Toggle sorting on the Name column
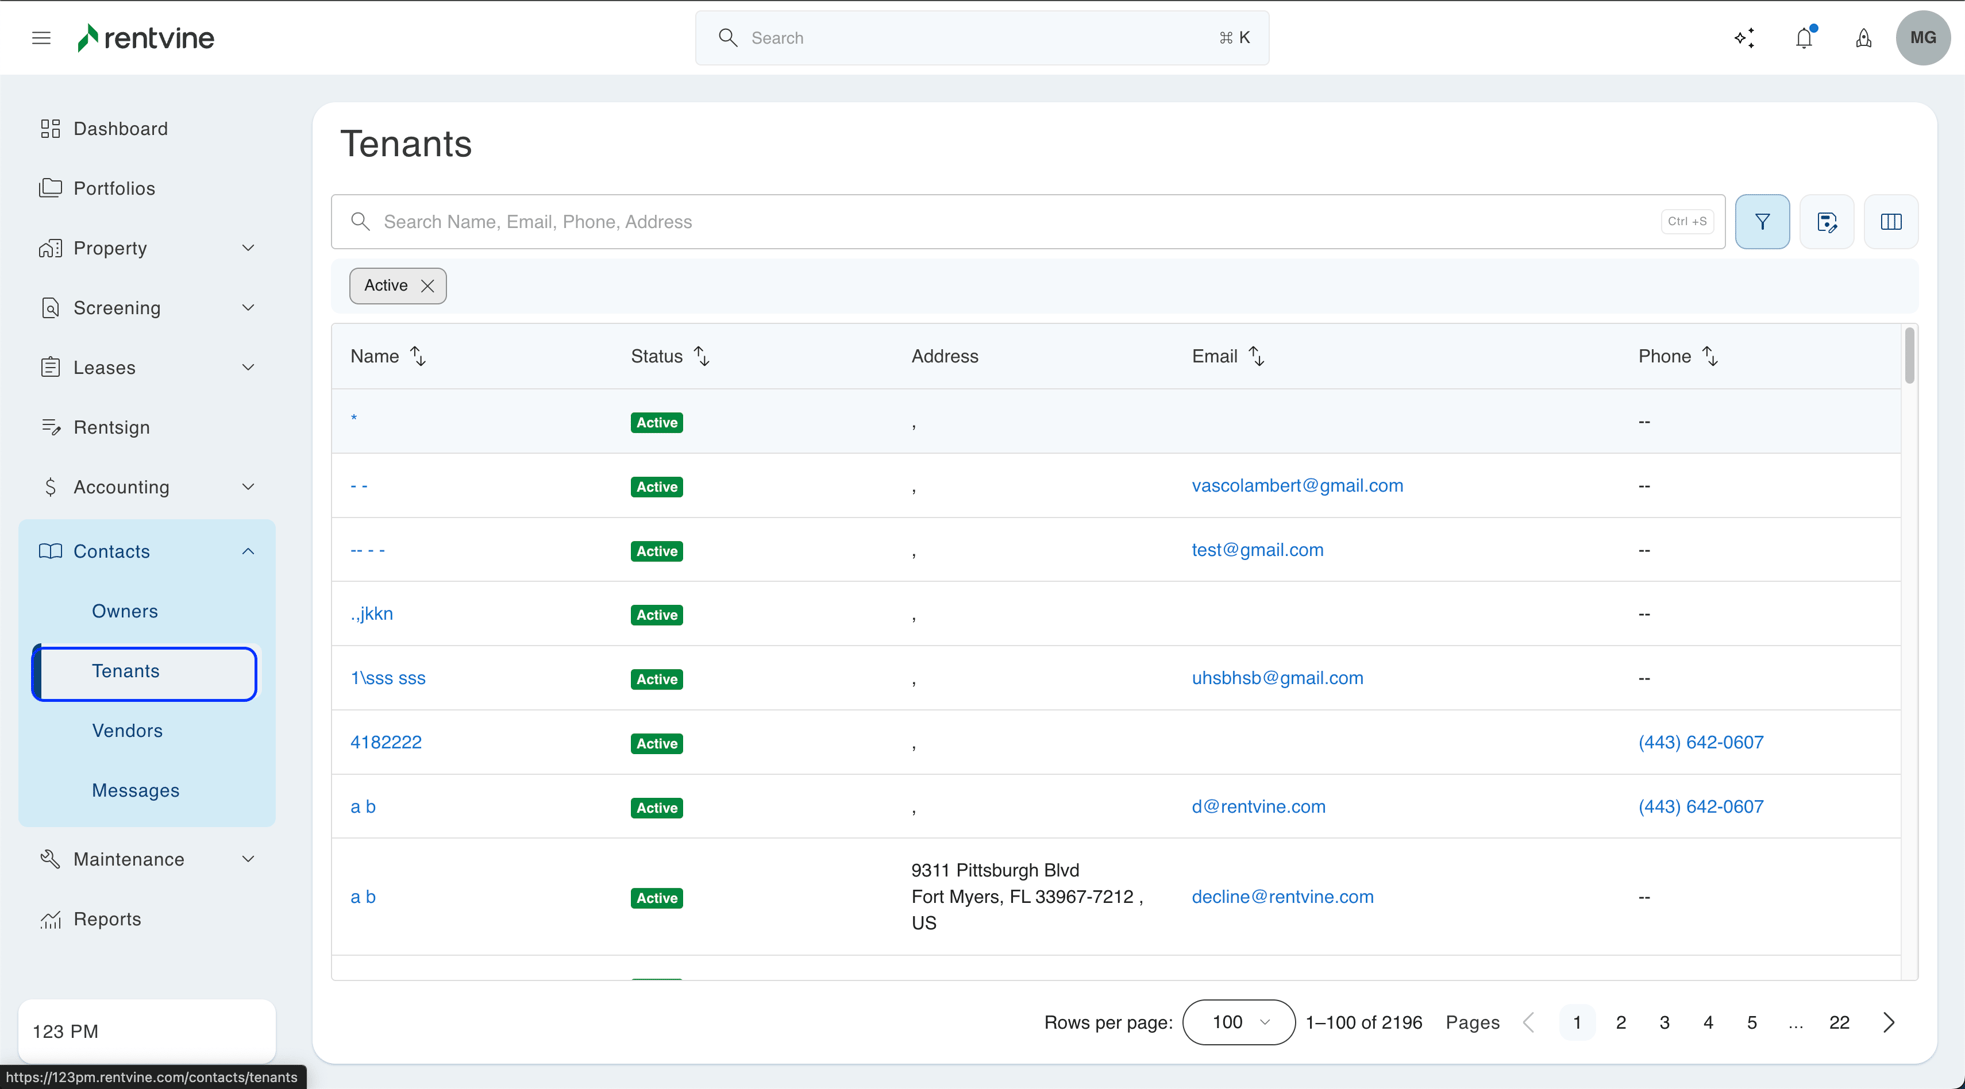Image resolution: width=1965 pixels, height=1089 pixels. (x=418, y=356)
